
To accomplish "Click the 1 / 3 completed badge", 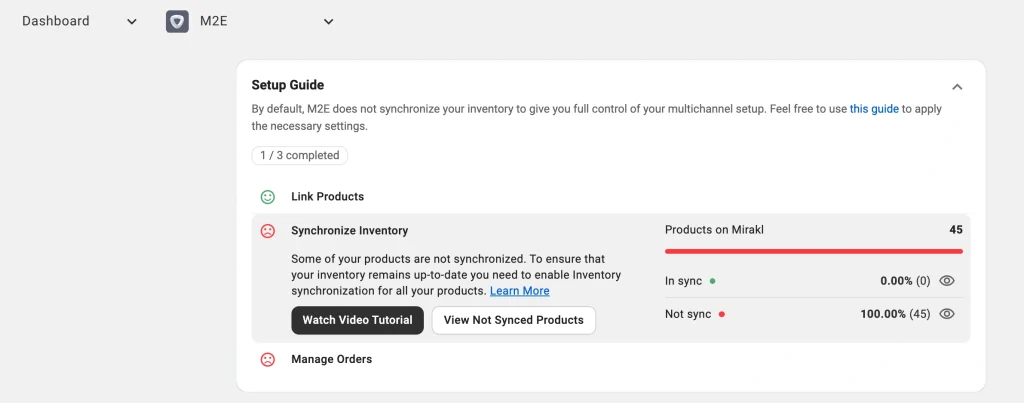I will (x=299, y=156).
